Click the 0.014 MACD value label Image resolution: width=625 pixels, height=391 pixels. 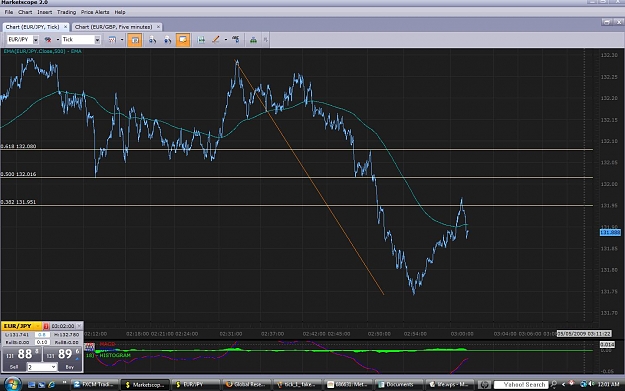607,344
